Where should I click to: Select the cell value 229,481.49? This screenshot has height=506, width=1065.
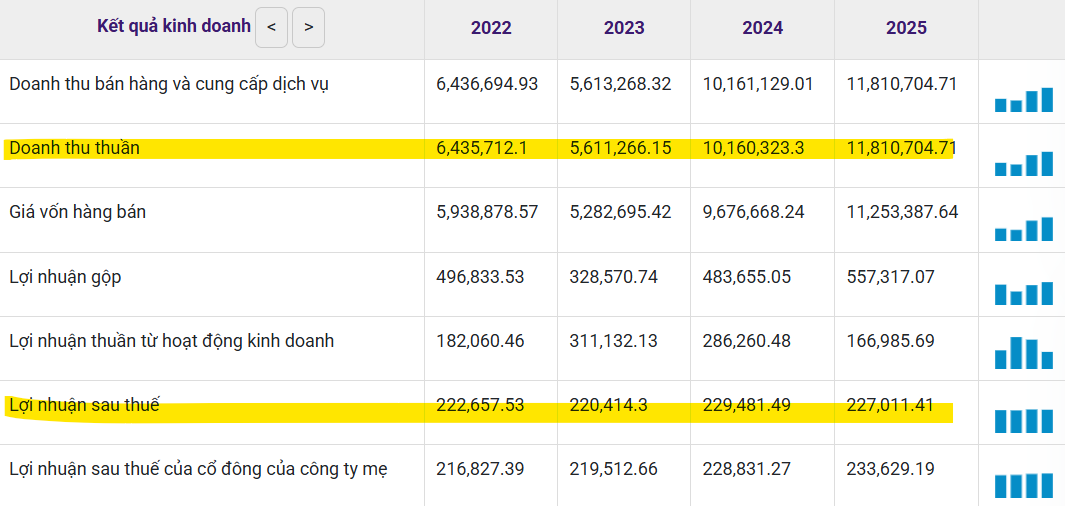pyautogui.click(x=746, y=405)
